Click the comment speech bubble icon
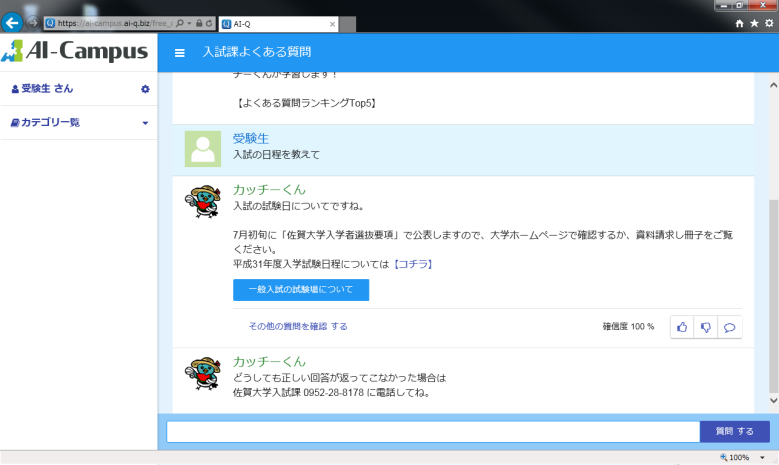Viewport: 779px width, 465px height. [x=729, y=327]
